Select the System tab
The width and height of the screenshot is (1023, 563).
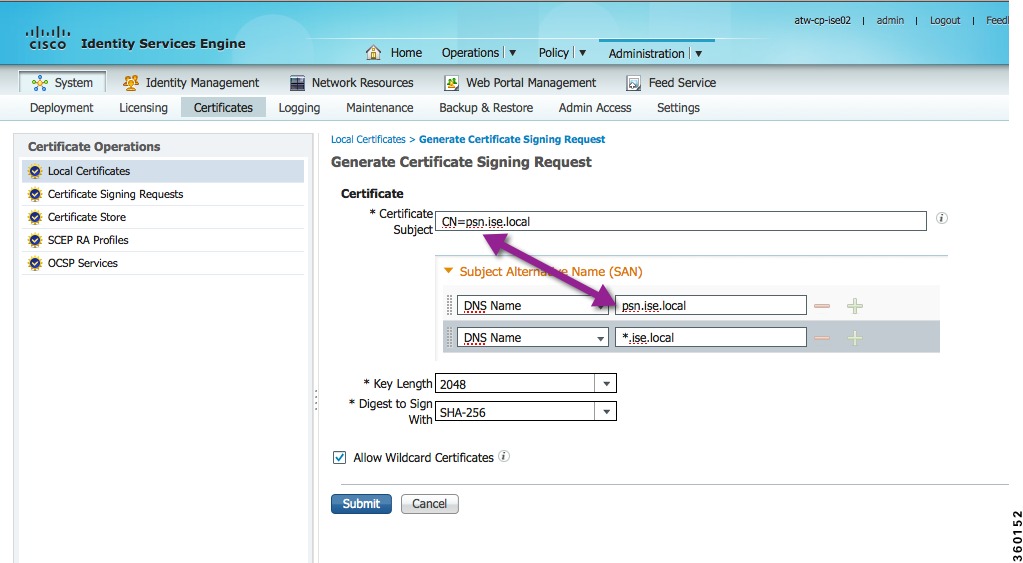click(62, 83)
